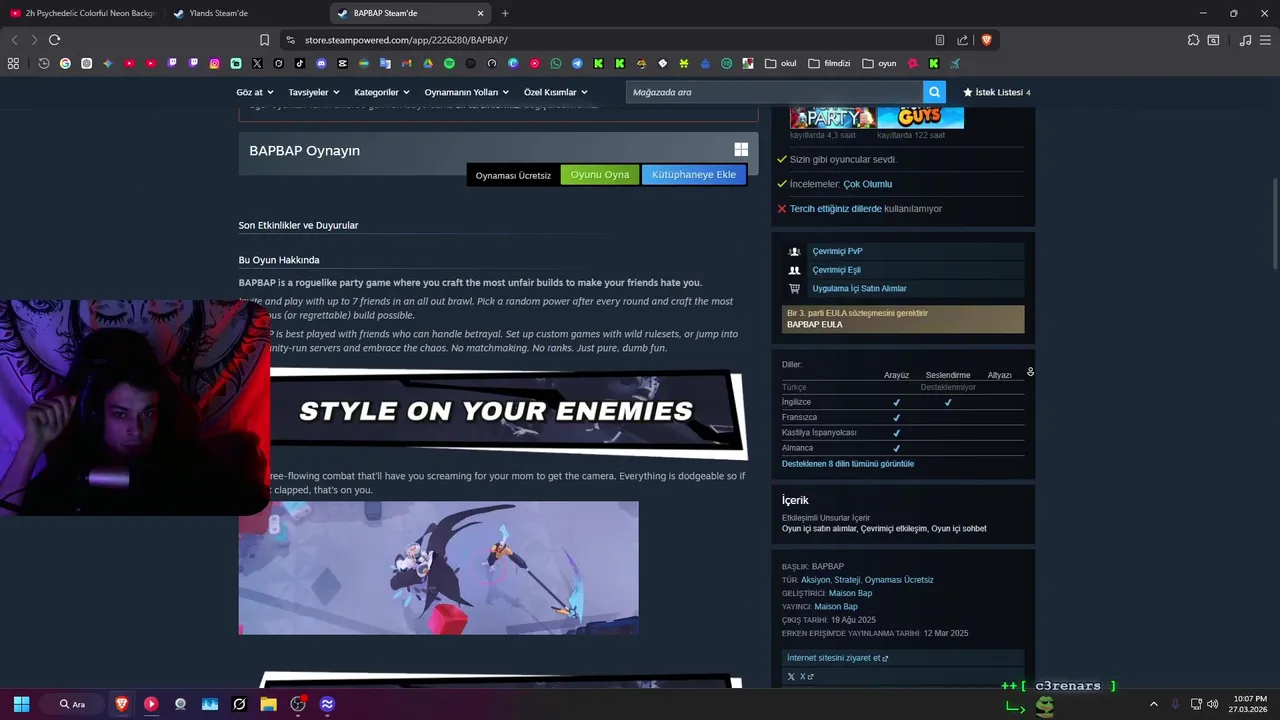Open a new browser tab

click(x=504, y=13)
